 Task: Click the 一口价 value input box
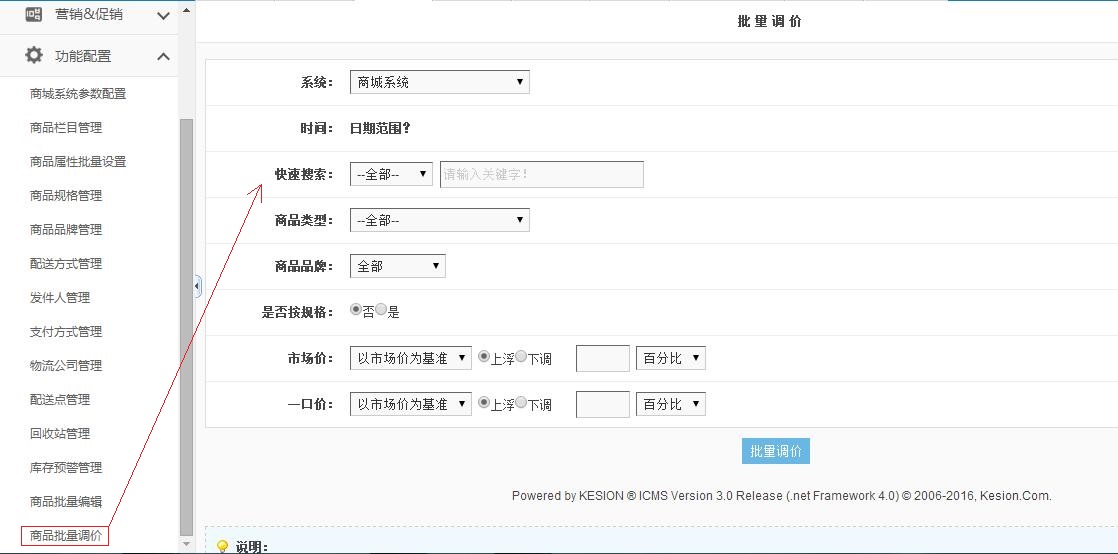[602, 404]
